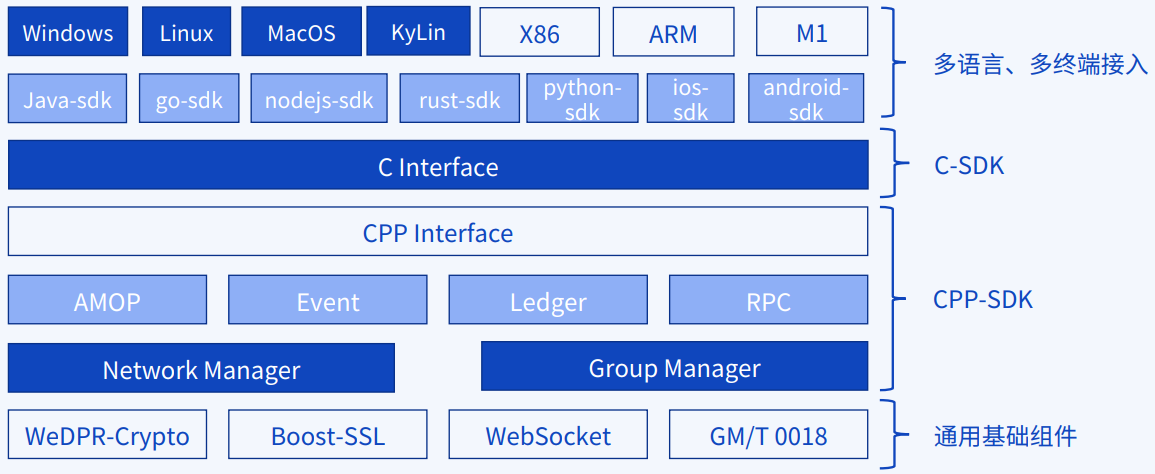This screenshot has width=1155, height=474.
Task: Select the Event module box
Action: 328,299
